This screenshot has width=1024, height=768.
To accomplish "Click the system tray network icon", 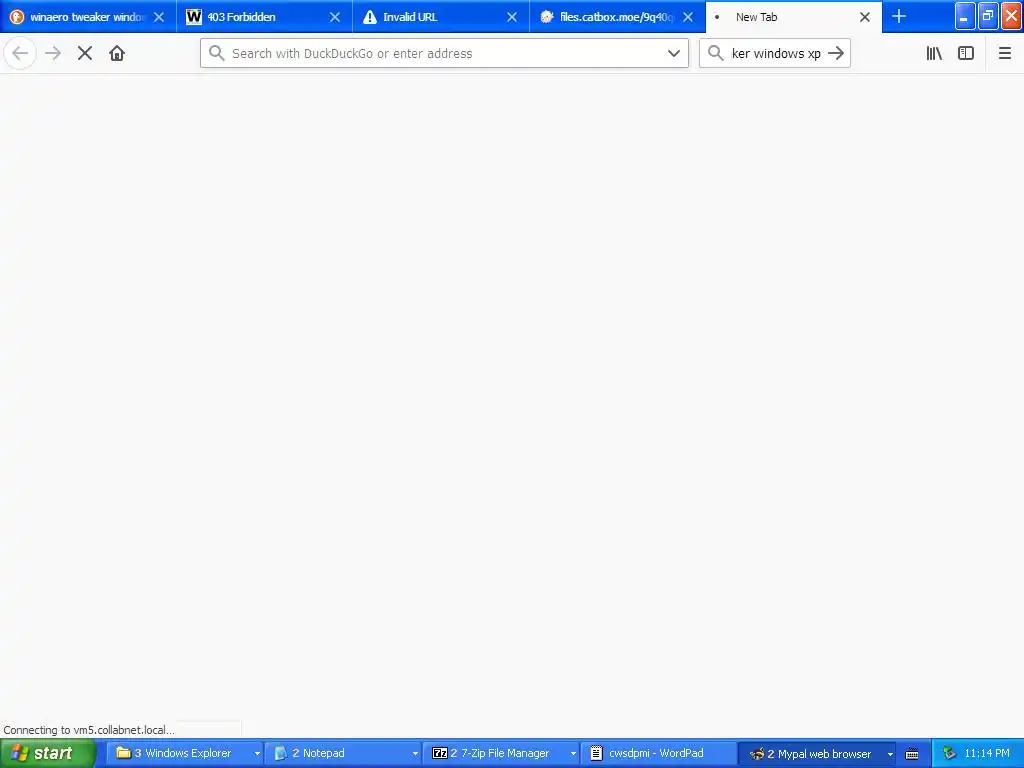I will click(x=950, y=754).
